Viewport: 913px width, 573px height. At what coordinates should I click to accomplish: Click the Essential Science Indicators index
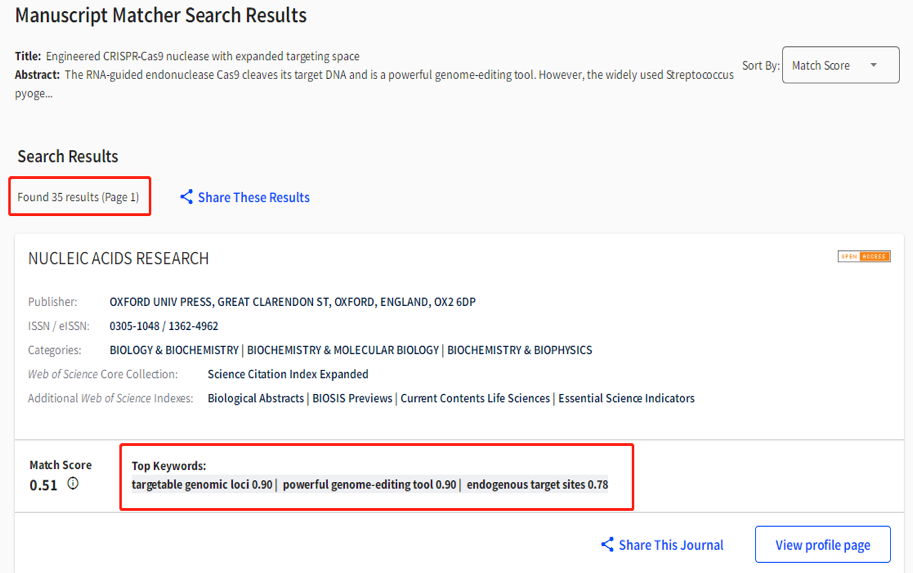[x=626, y=398]
